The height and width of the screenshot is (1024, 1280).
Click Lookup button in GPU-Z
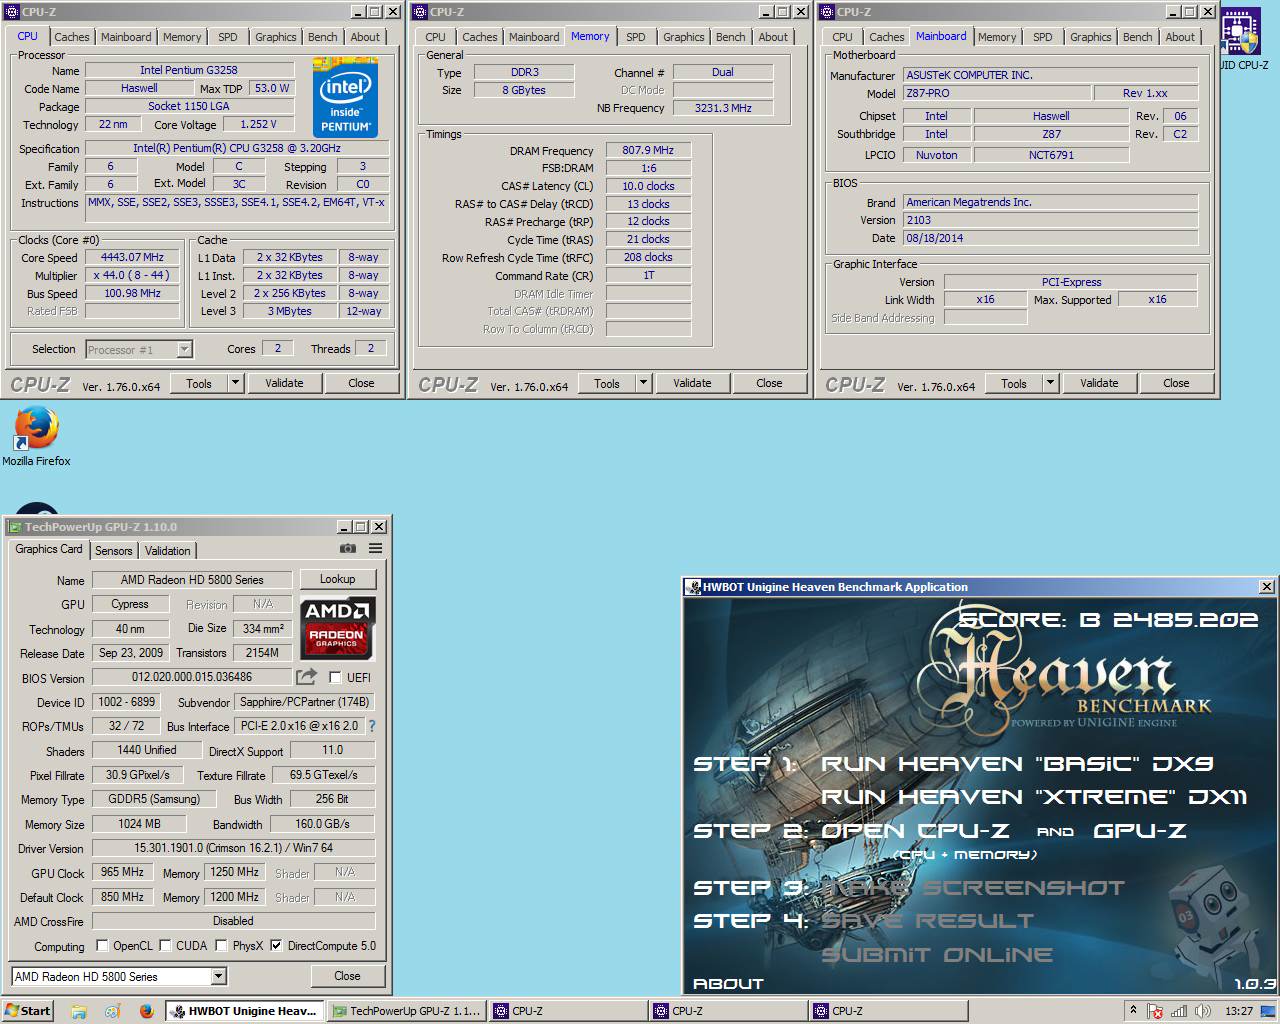coord(337,579)
